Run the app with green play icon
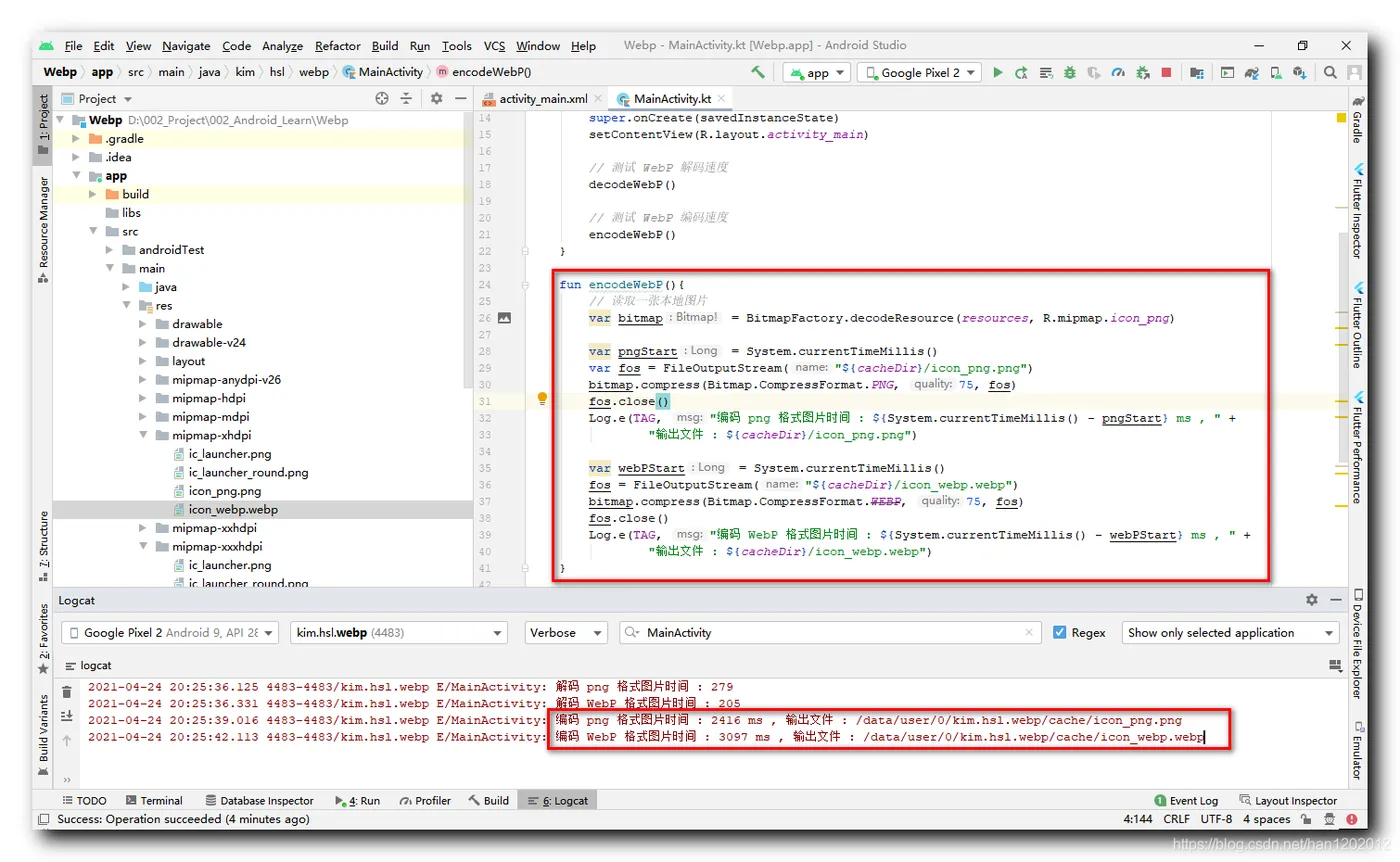1400x862 pixels. (998, 72)
